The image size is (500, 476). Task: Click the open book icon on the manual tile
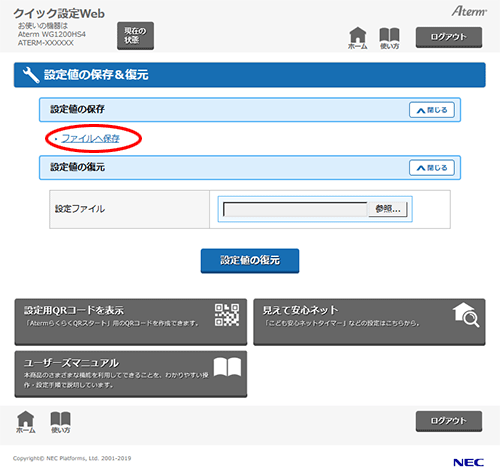pyautogui.click(x=227, y=367)
